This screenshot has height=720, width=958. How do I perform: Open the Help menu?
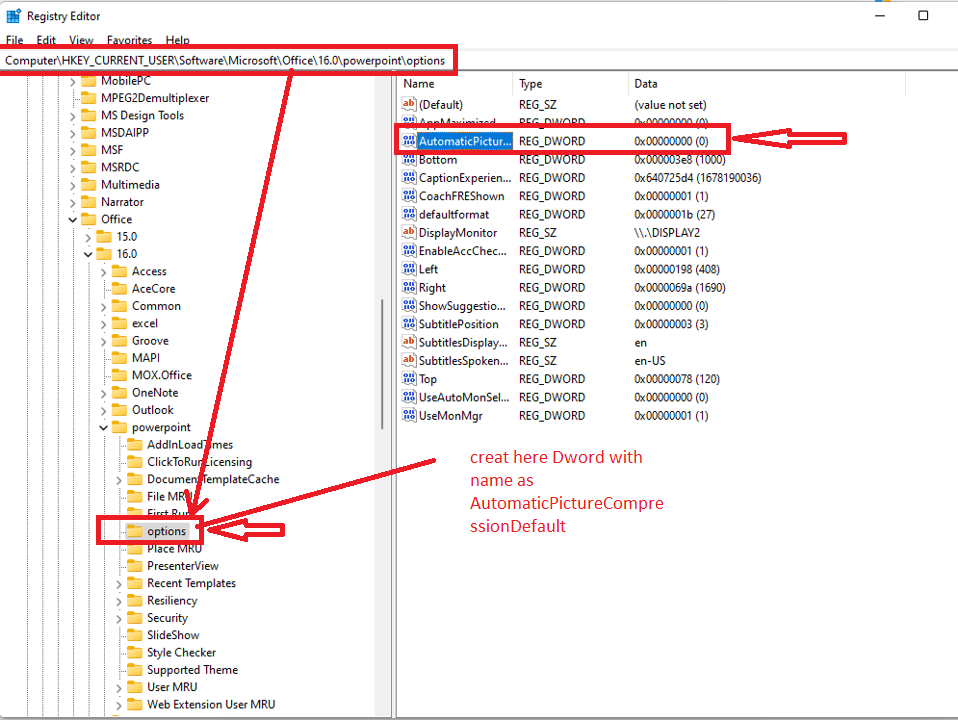177,40
